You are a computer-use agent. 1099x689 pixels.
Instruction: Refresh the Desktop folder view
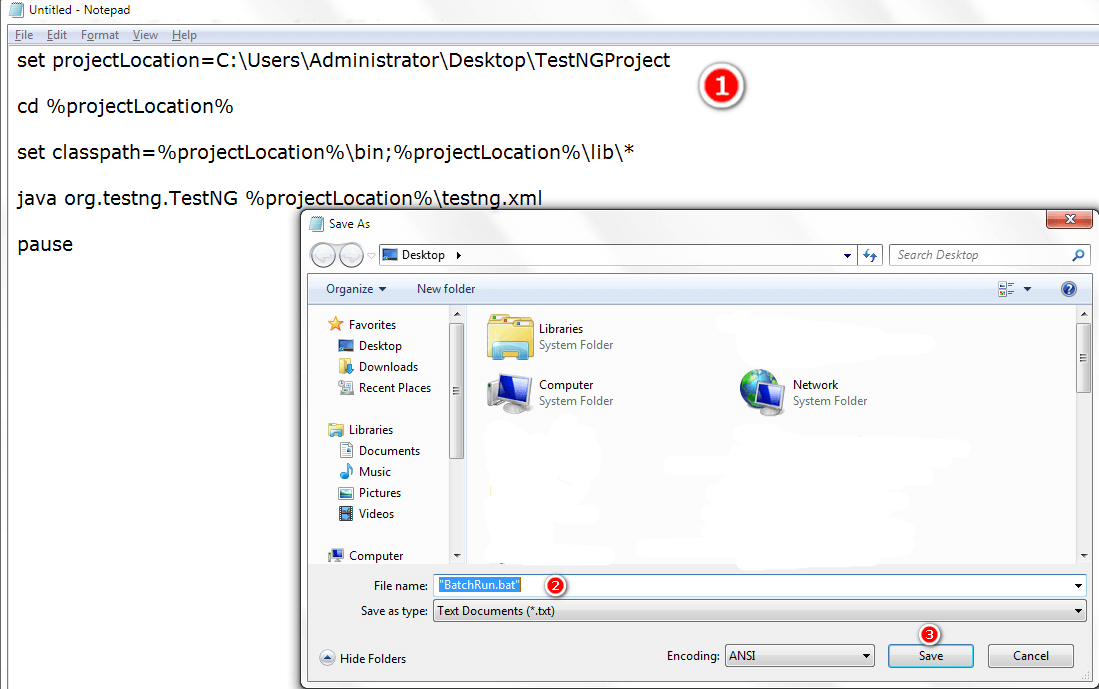(x=870, y=254)
